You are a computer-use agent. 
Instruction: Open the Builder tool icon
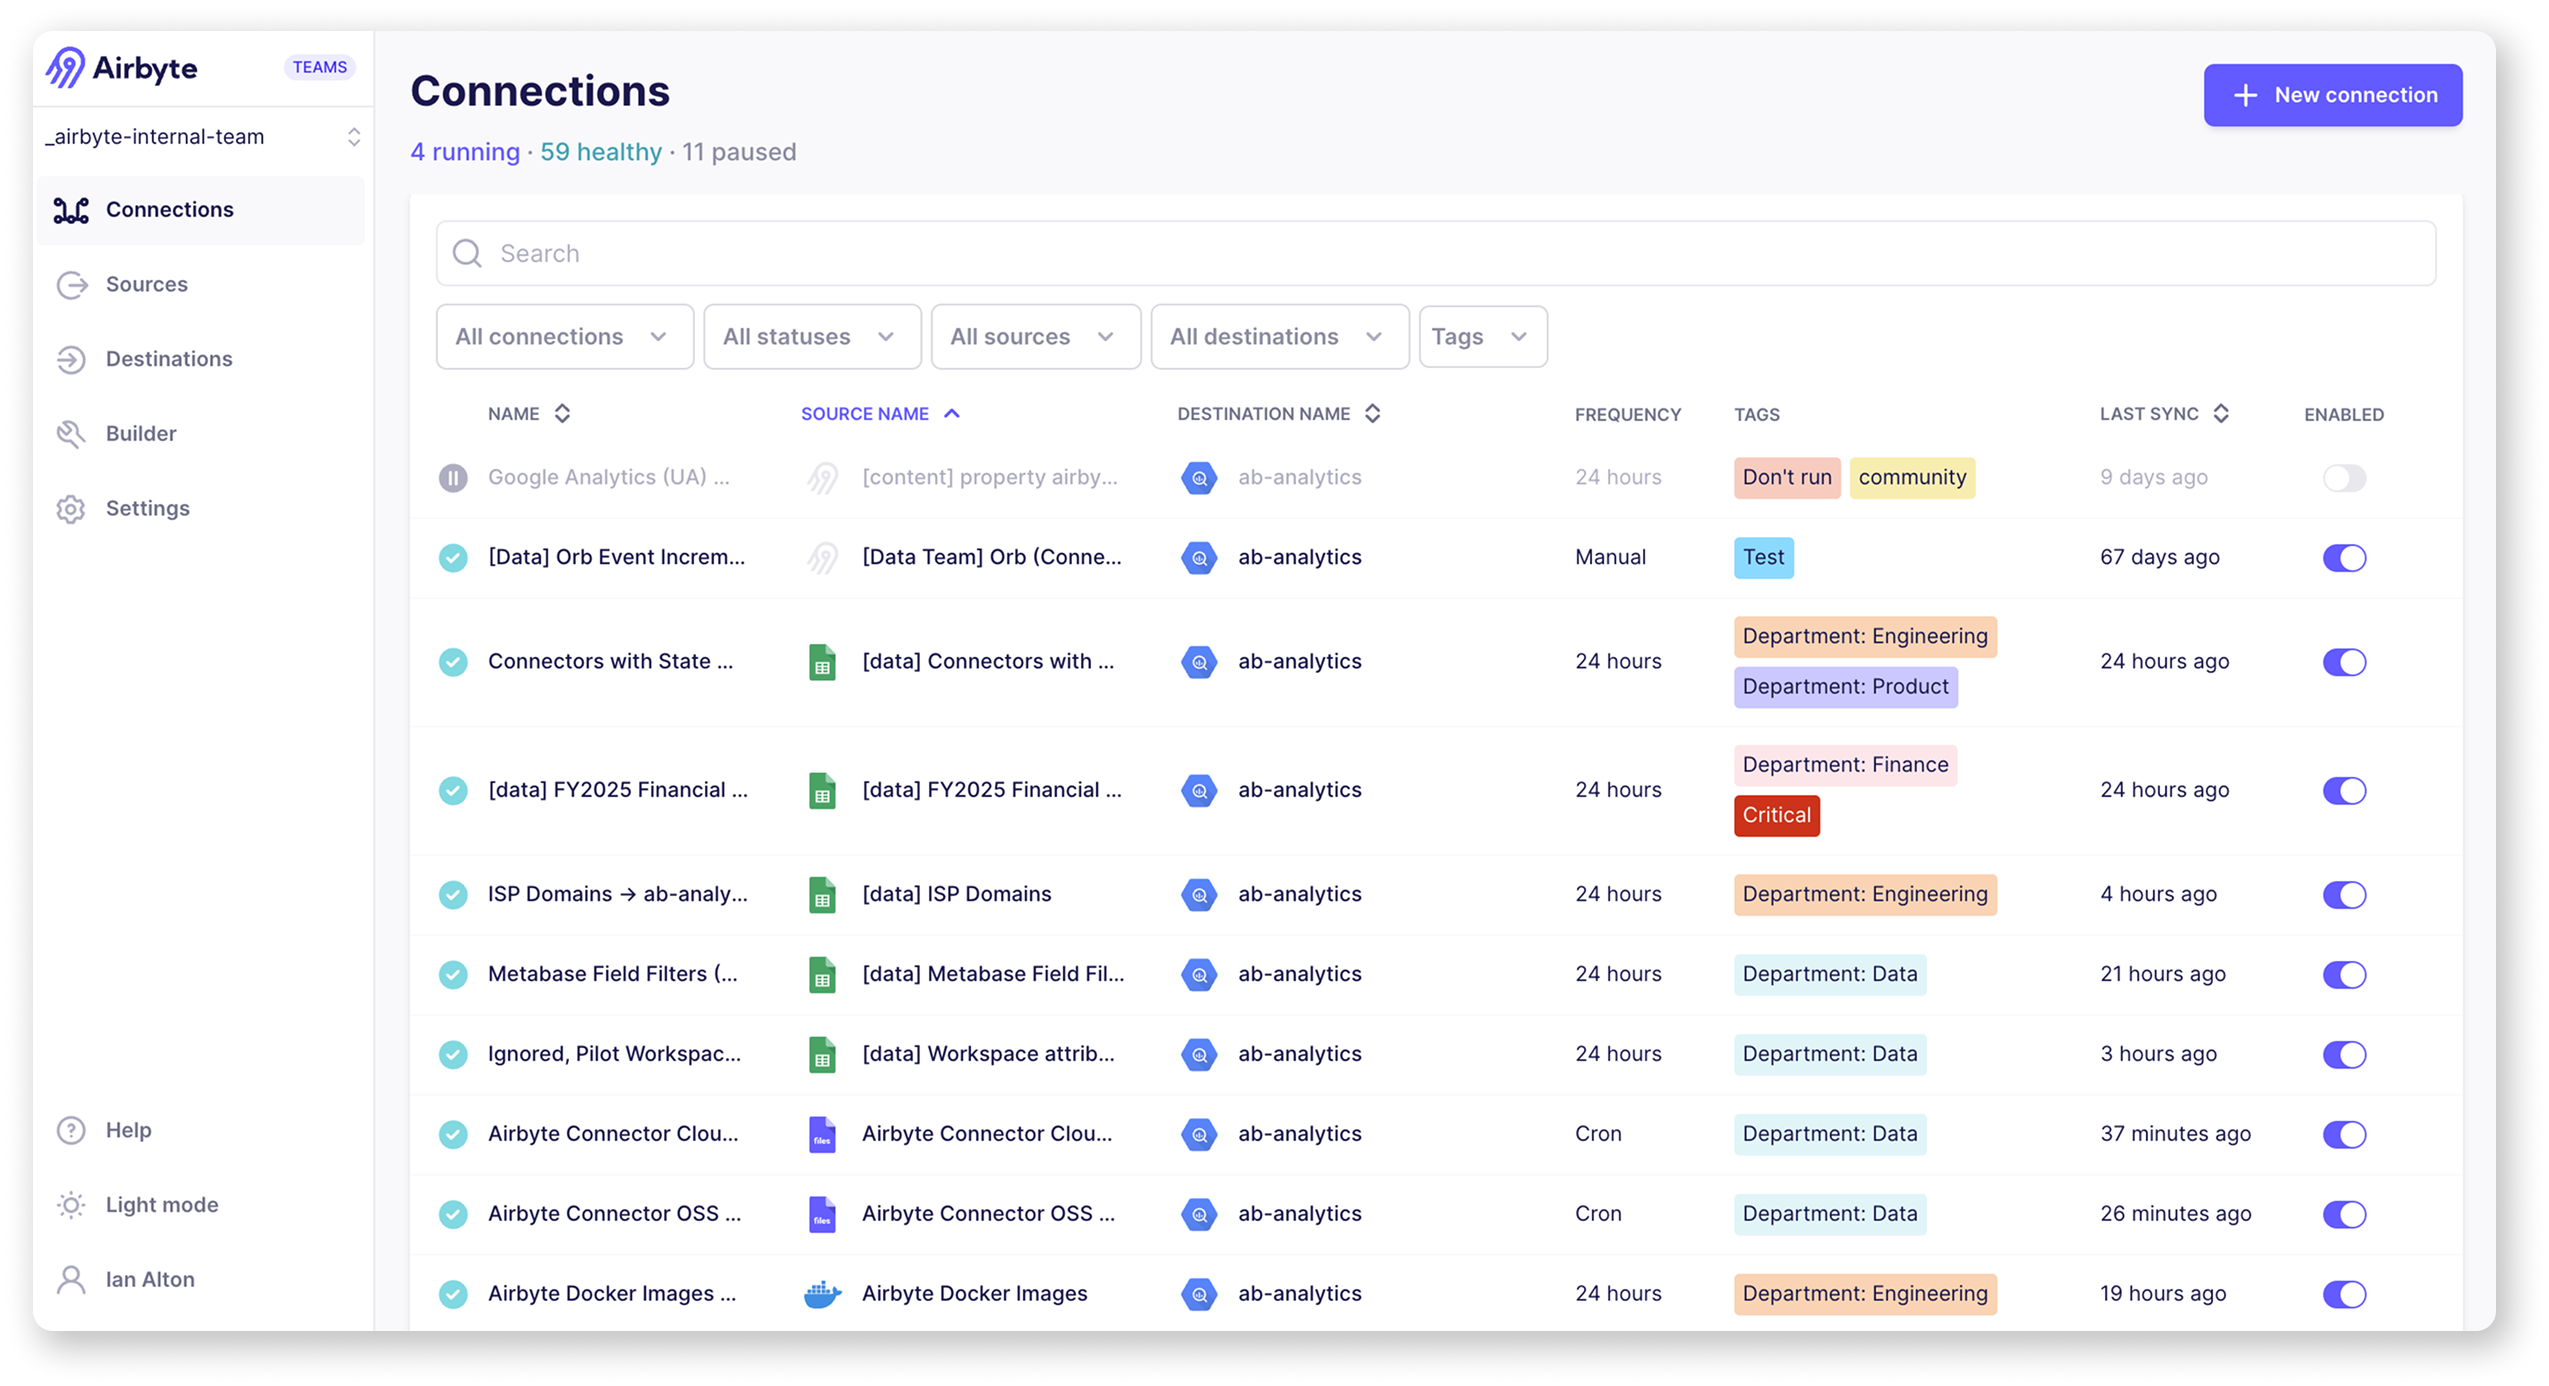71,434
